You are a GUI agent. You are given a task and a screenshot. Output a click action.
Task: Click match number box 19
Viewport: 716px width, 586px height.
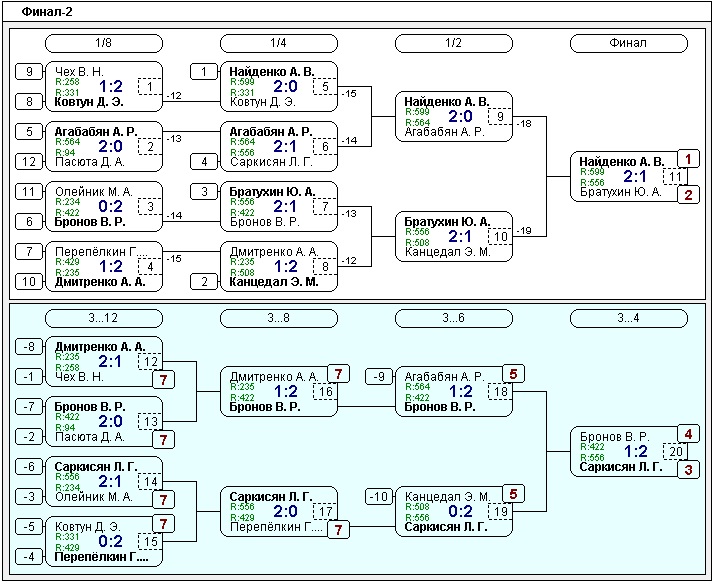(x=500, y=512)
